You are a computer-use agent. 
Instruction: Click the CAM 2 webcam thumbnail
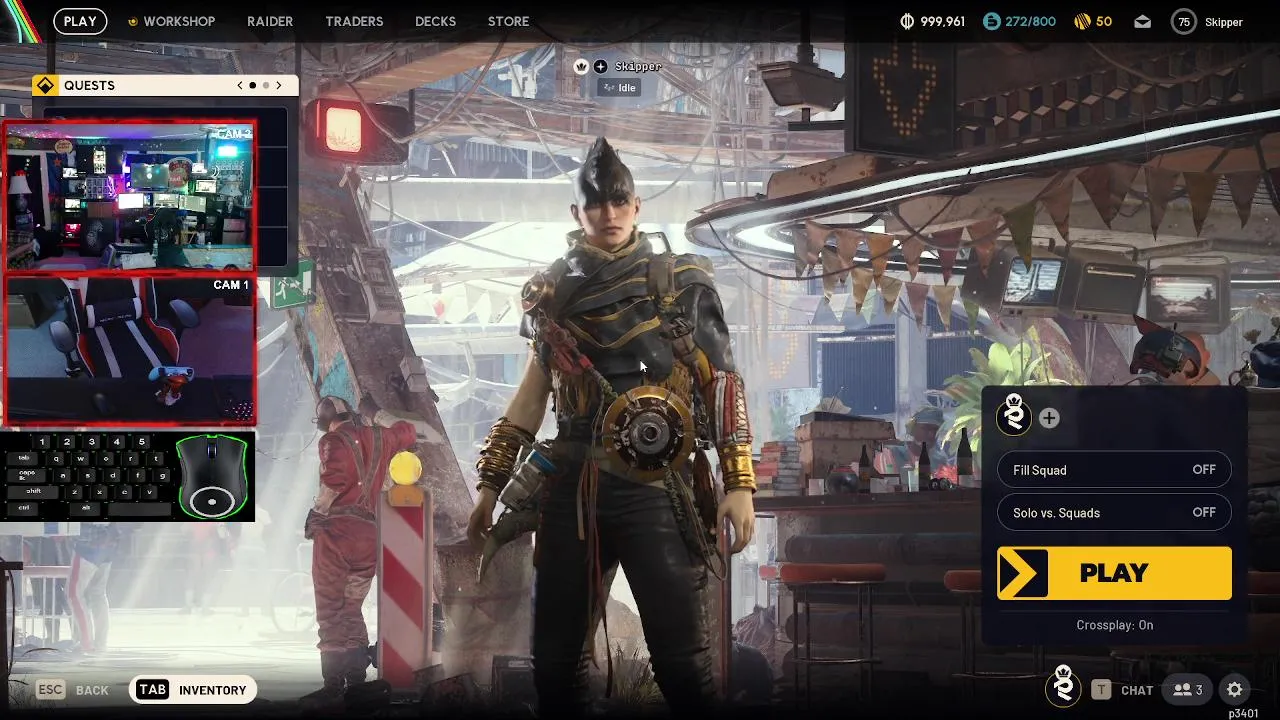pyautogui.click(x=130, y=197)
